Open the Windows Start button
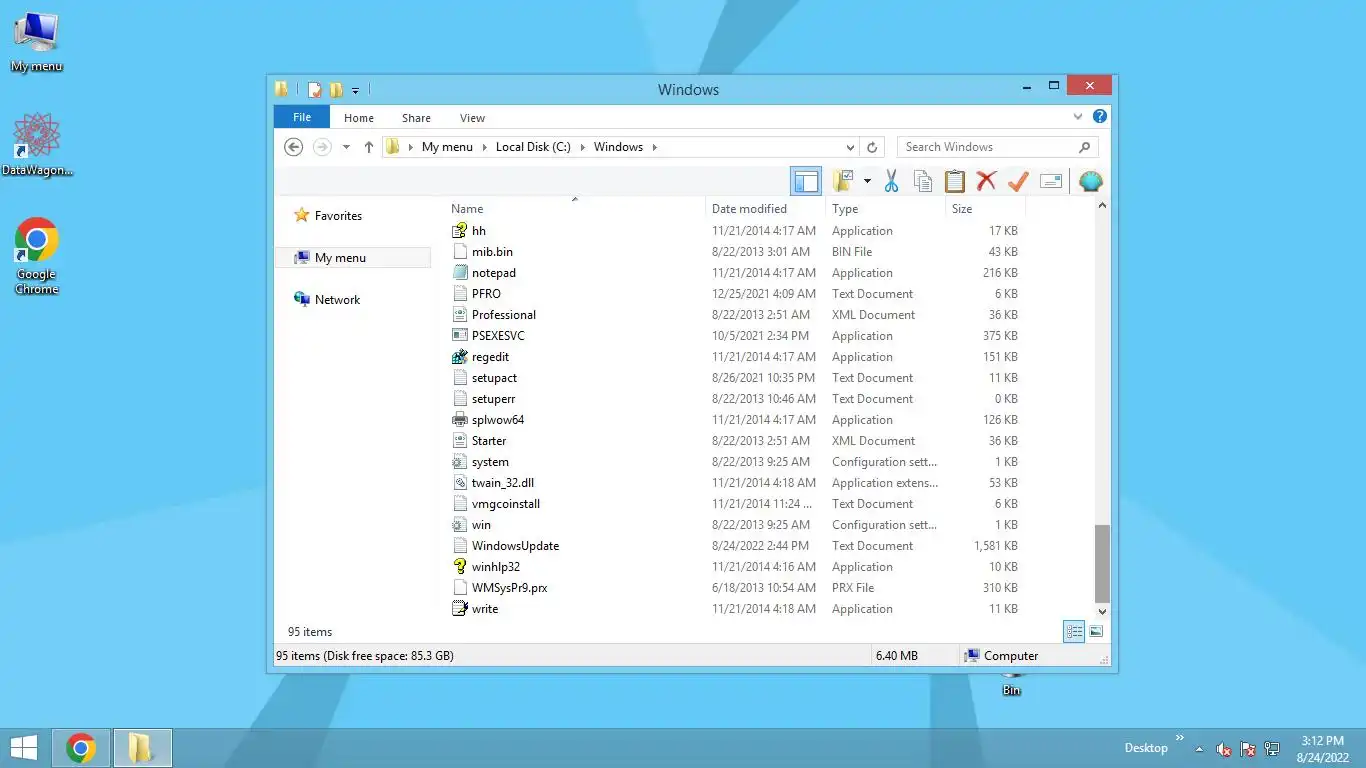1366x768 pixels. pyautogui.click(x=23, y=748)
